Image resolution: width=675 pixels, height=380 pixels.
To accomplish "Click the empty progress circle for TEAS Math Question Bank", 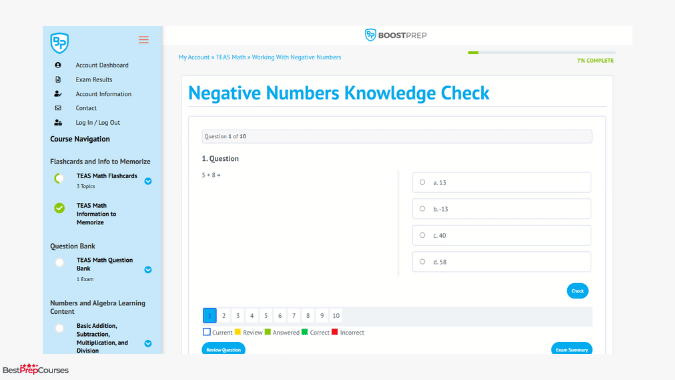I will (x=59, y=263).
